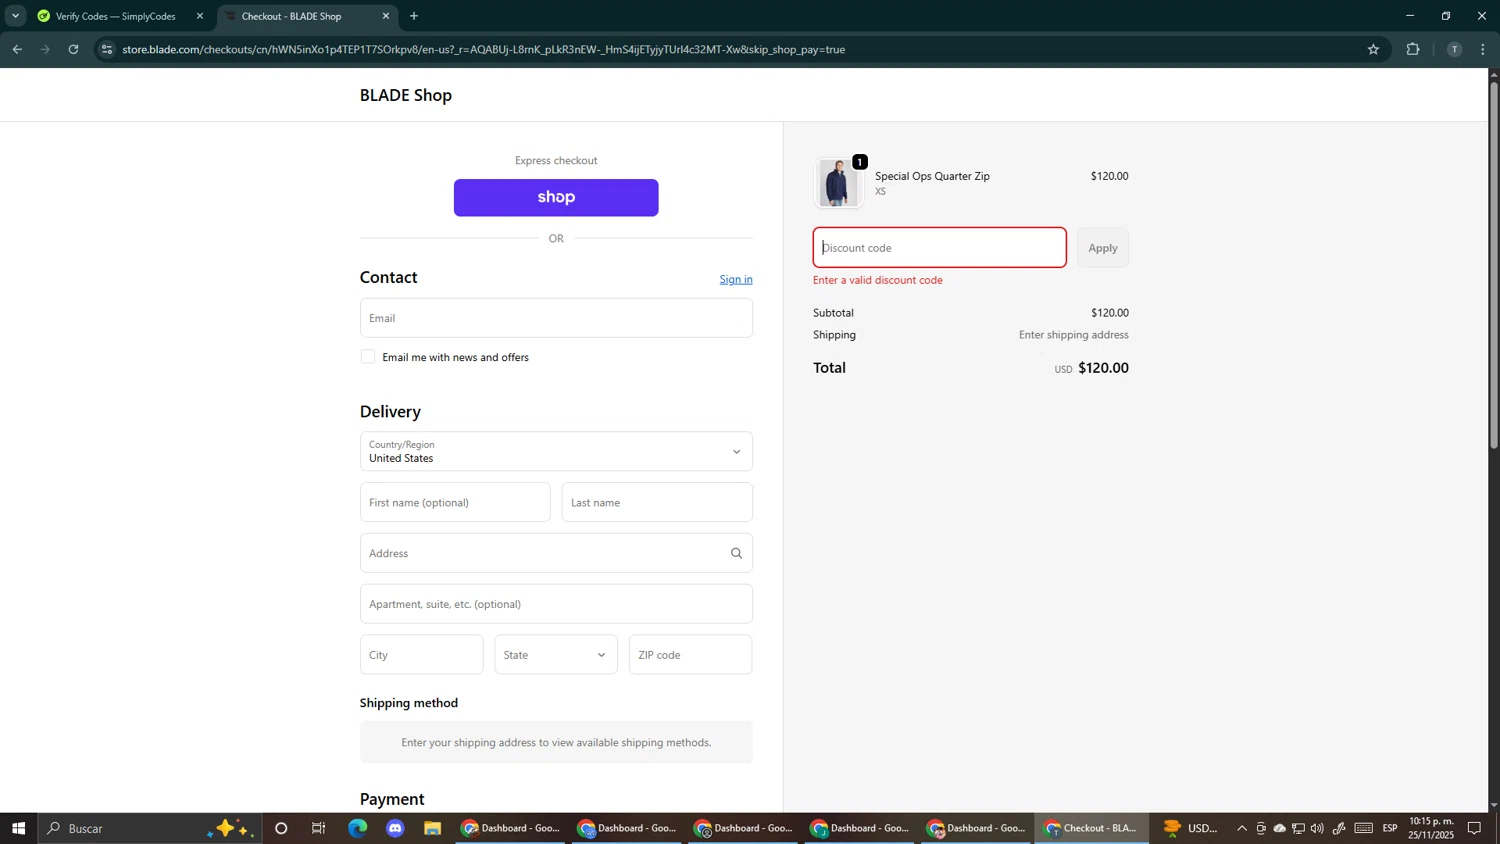Open the network status tray icon
The height and width of the screenshot is (844, 1500).
pos(1298,828)
